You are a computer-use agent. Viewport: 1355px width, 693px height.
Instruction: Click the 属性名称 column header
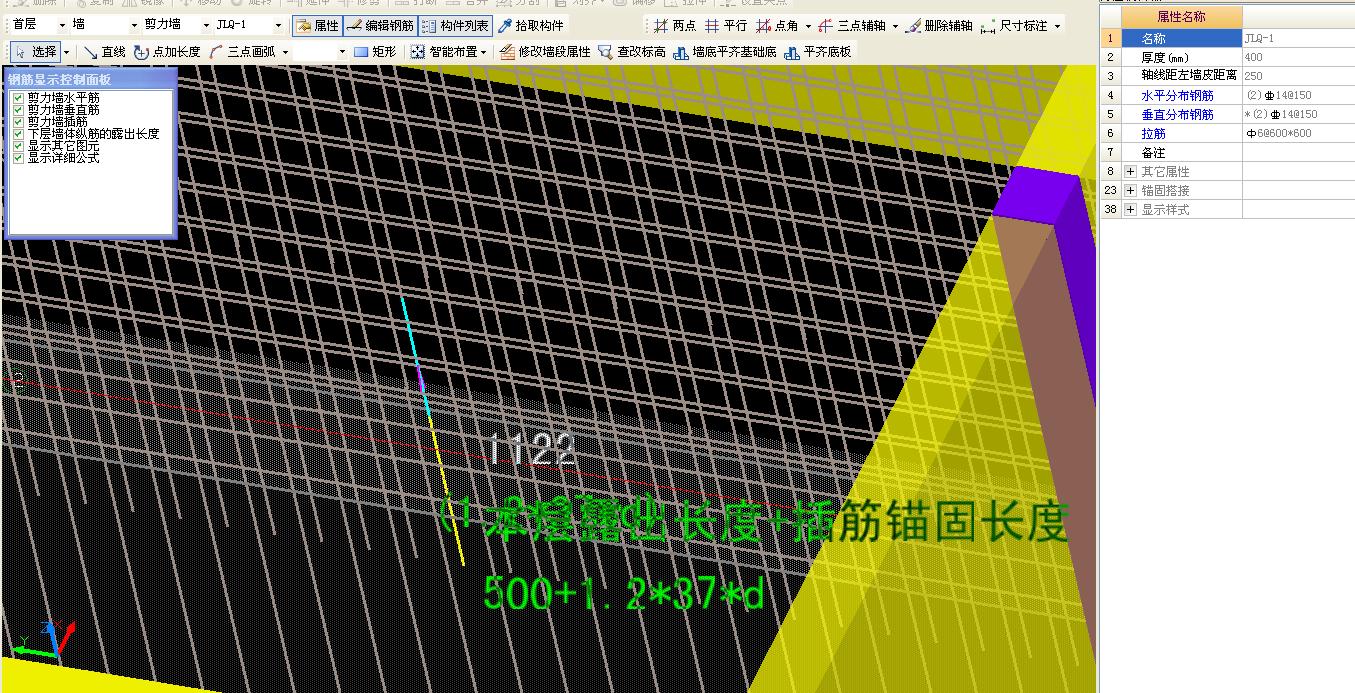click(x=1182, y=17)
